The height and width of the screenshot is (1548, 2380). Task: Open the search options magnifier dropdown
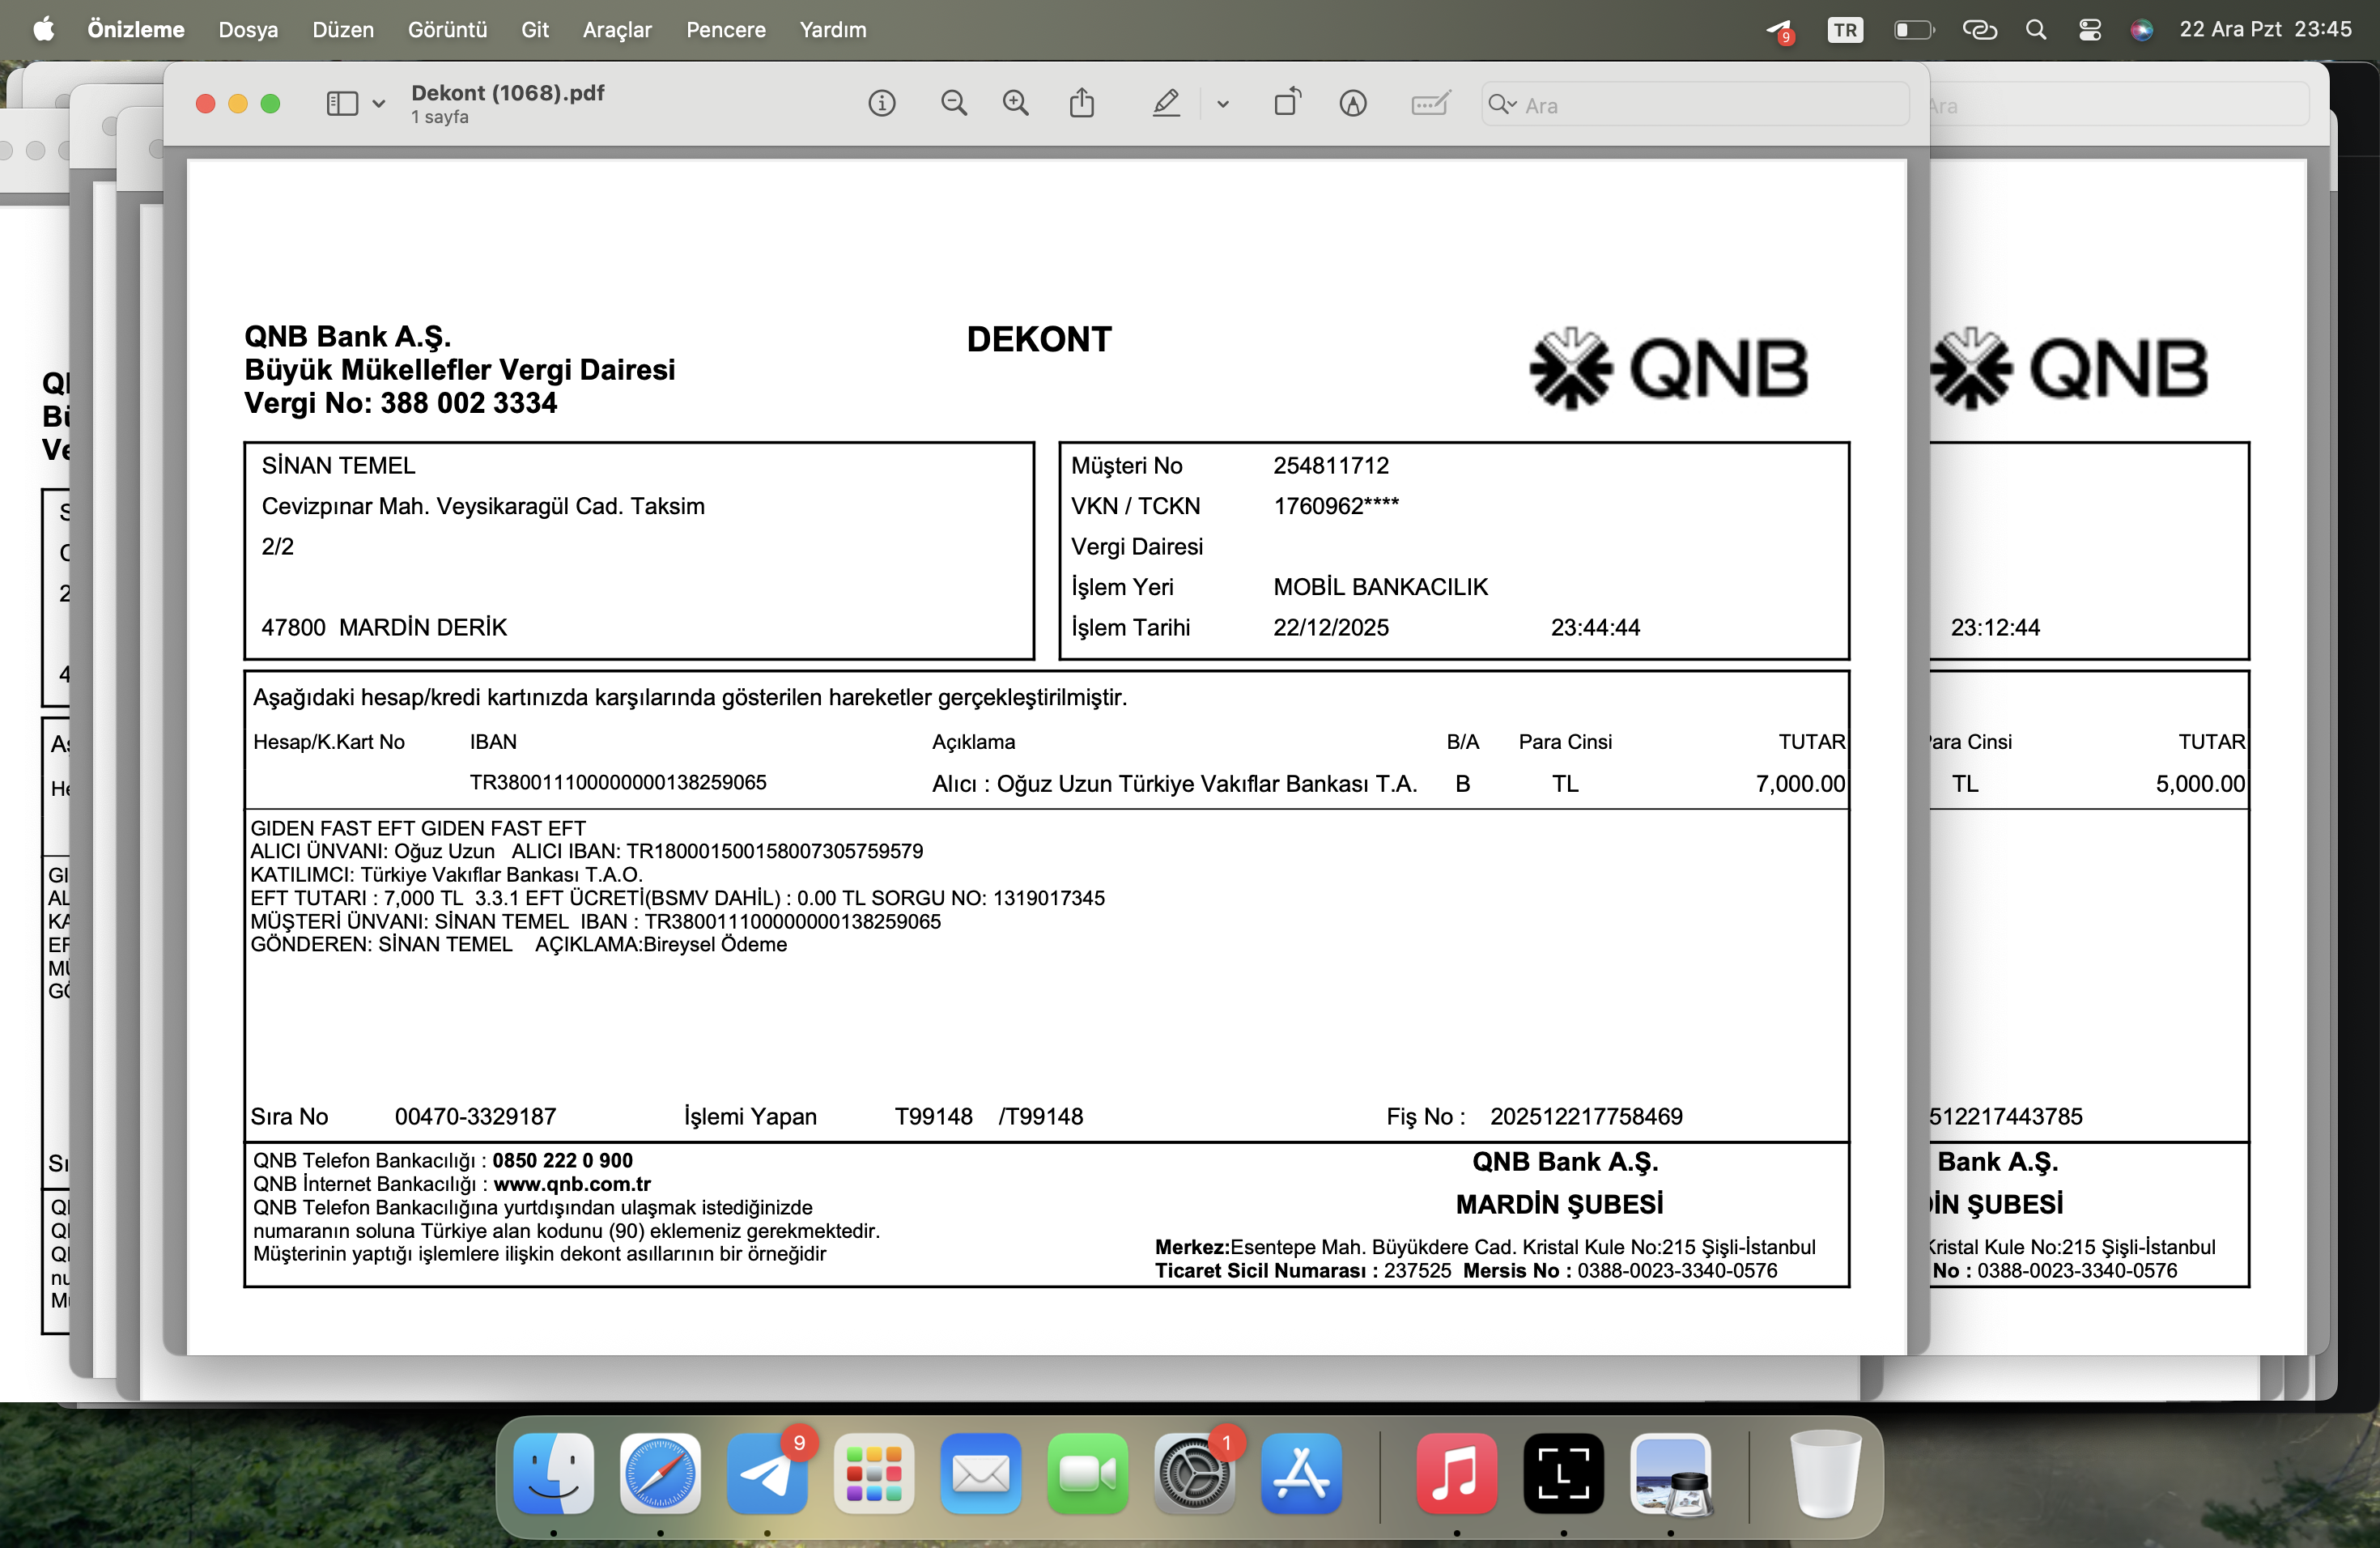[x=1502, y=104]
